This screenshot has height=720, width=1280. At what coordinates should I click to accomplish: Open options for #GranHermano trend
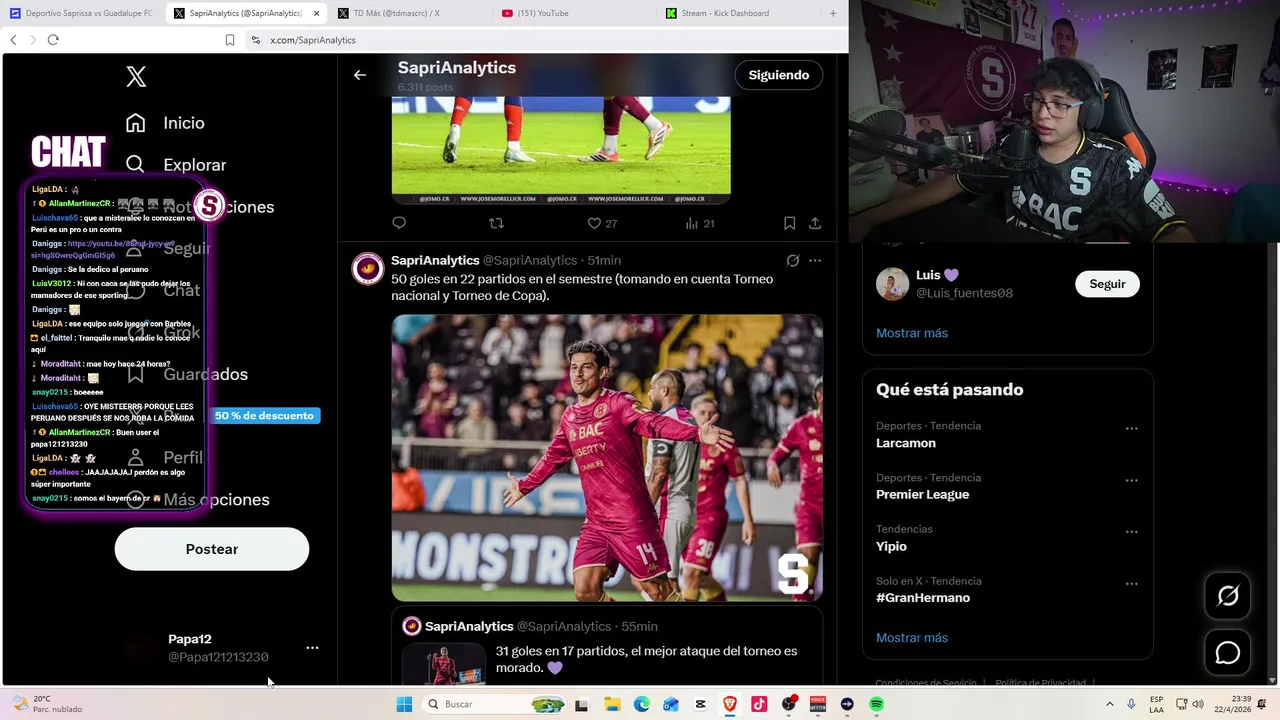[1131, 584]
